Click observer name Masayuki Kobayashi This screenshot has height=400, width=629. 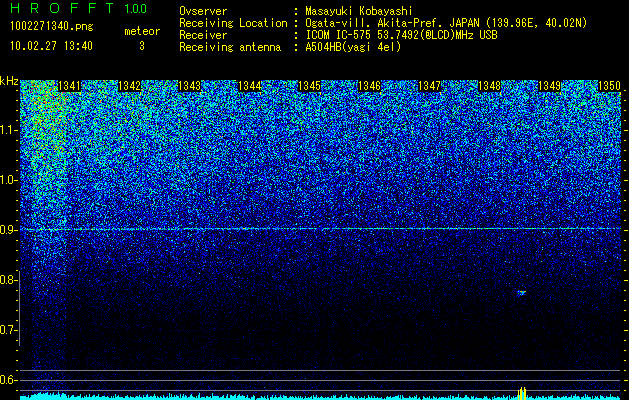click(x=359, y=11)
